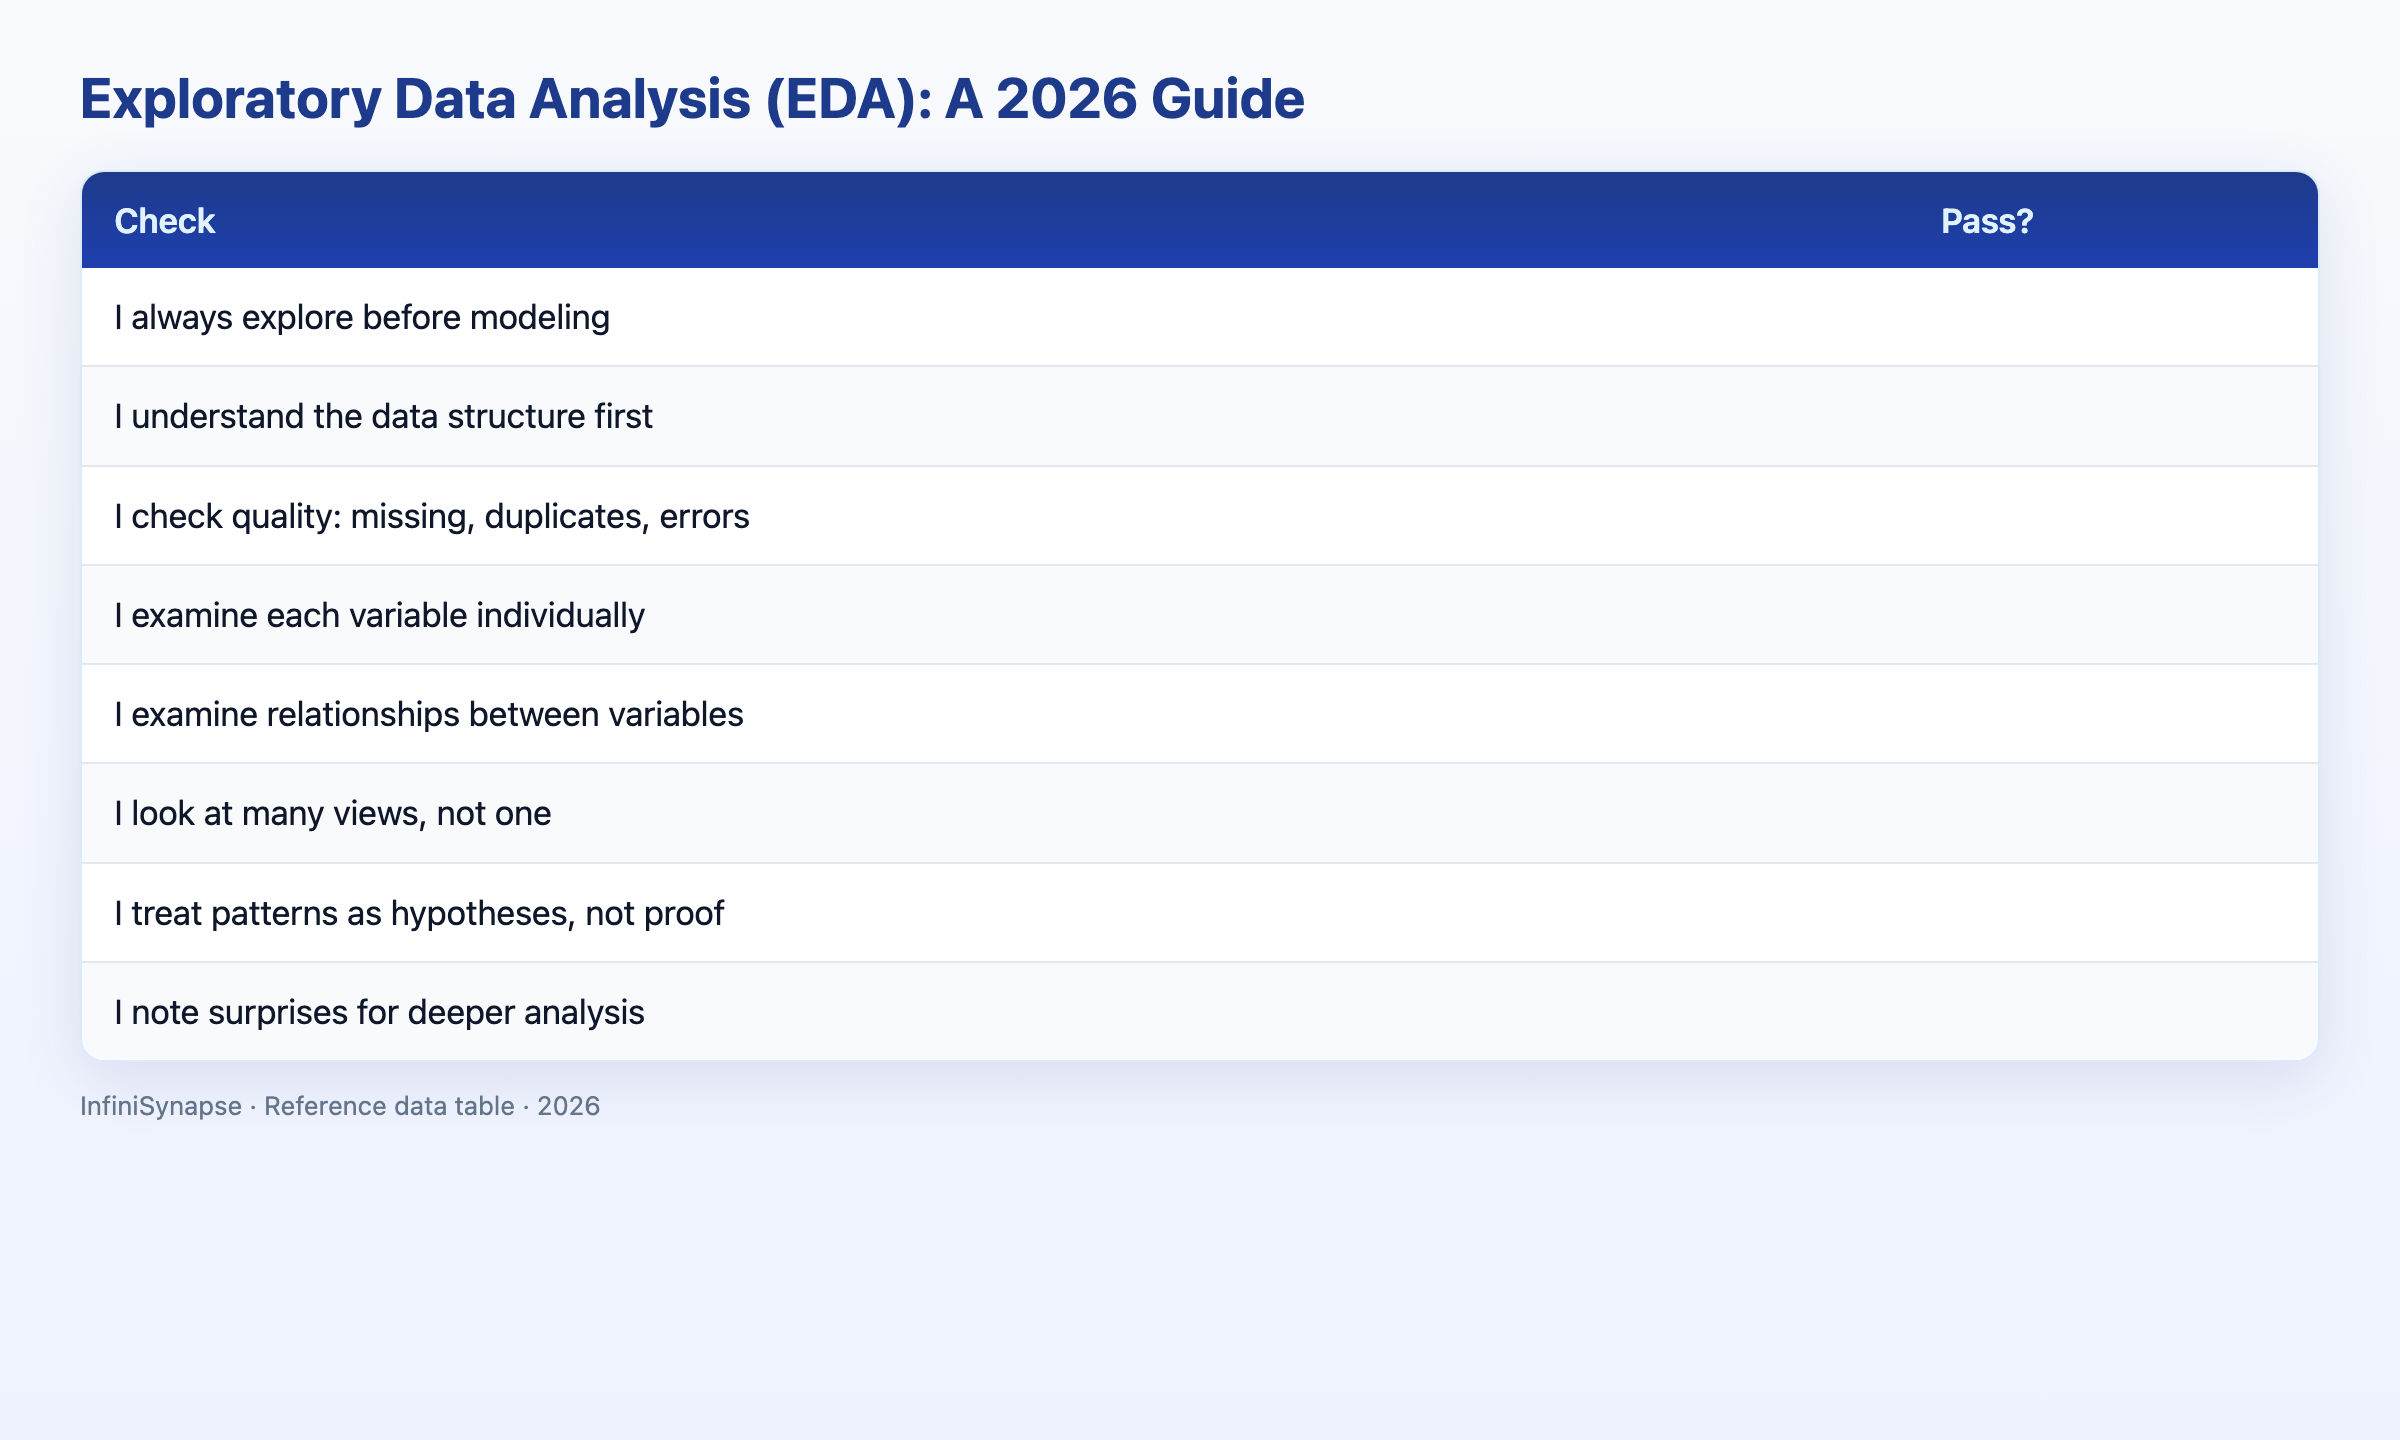This screenshot has width=2400, height=1440.
Task: Click the 'InfiniSynapse · Reference data table · 2026' footer
Action: click(340, 1106)
